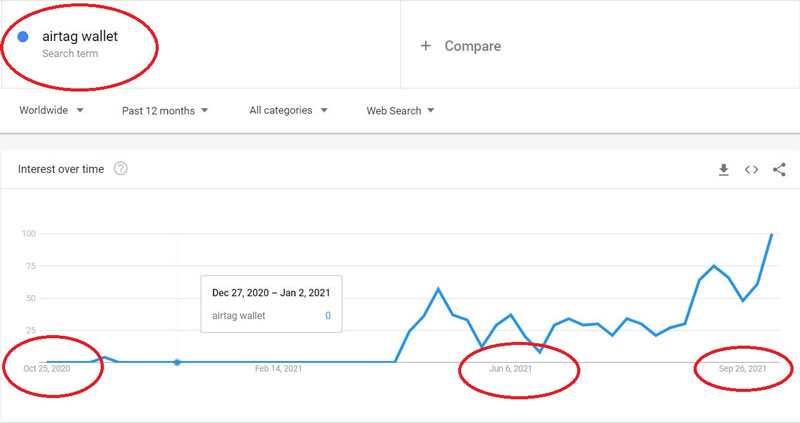This screenshot has width=800, height=423.
Task: Click the blue data point on the chart line
Action: tap(177, 361)
